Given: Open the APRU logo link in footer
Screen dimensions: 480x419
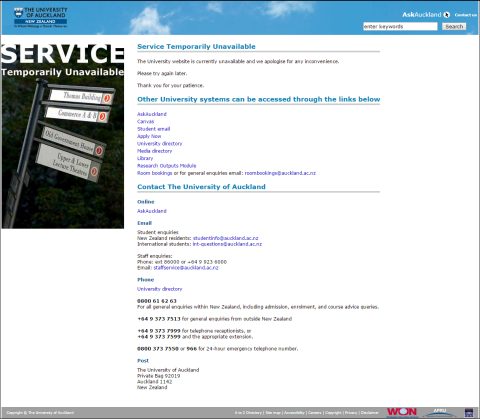Looking at the screenshot, I should tap(440, 412).
